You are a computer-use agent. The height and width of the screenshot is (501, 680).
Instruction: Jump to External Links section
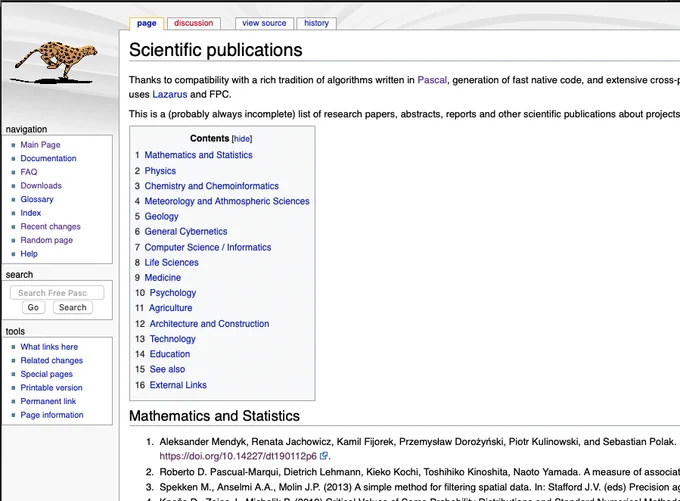point(178,385)
